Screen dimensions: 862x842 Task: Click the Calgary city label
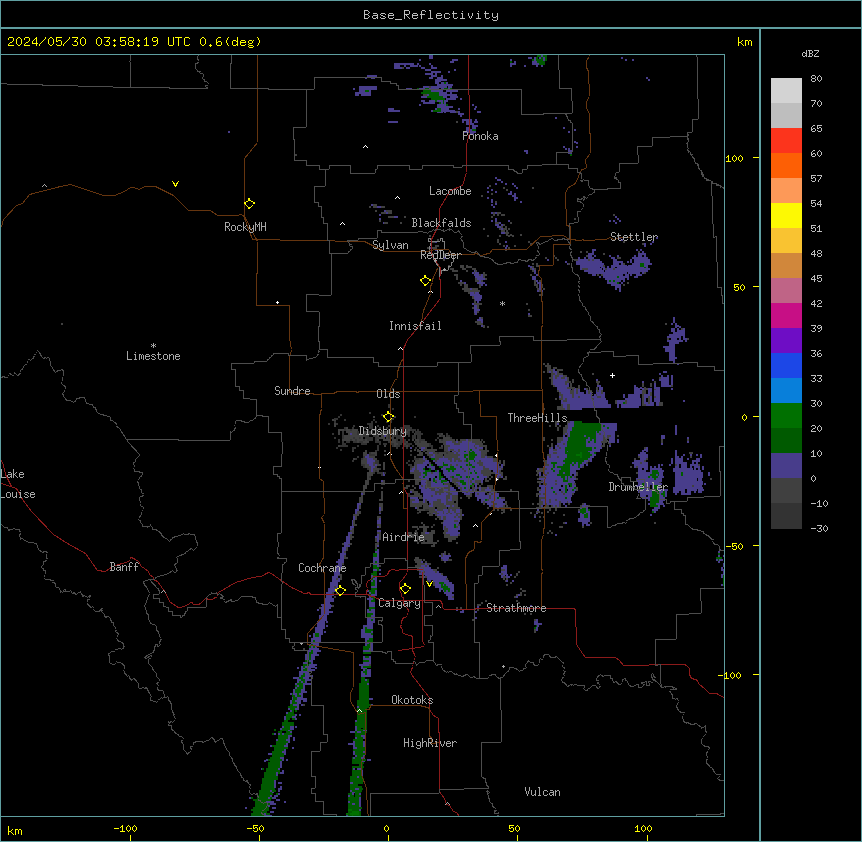click(x=399, y=603)
